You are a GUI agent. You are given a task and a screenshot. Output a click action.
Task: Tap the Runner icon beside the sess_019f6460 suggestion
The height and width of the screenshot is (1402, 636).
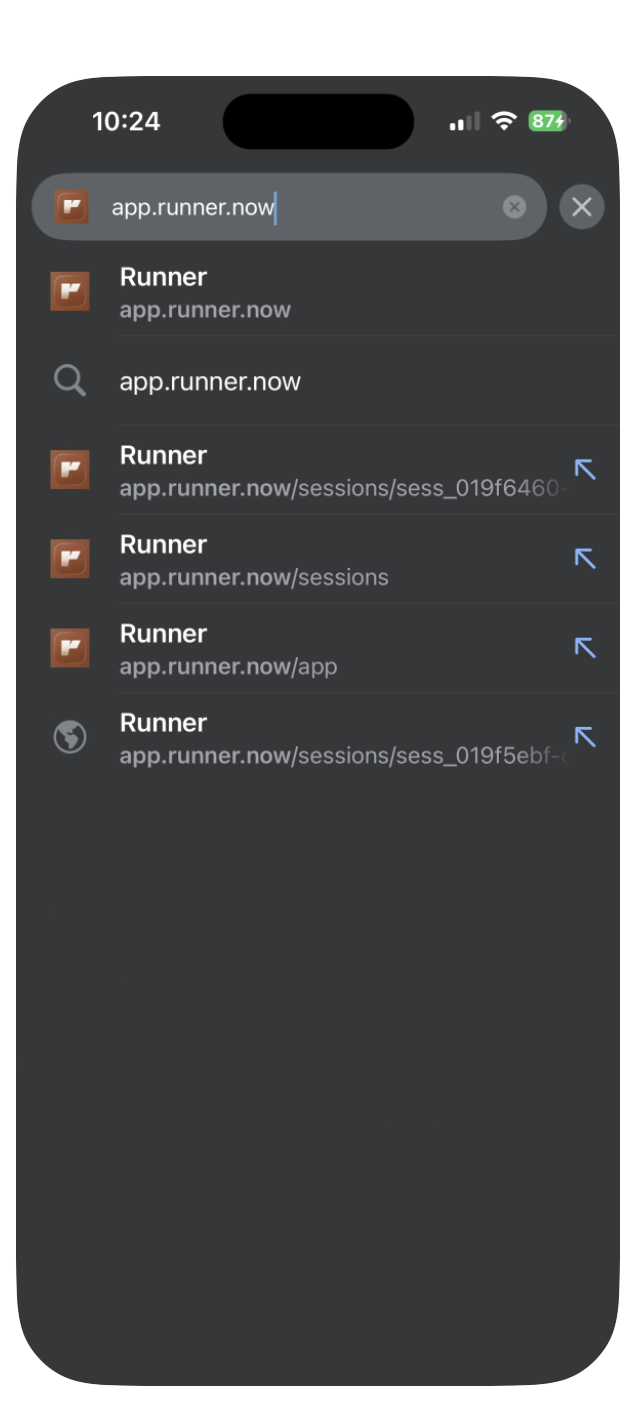pos(70,470)
